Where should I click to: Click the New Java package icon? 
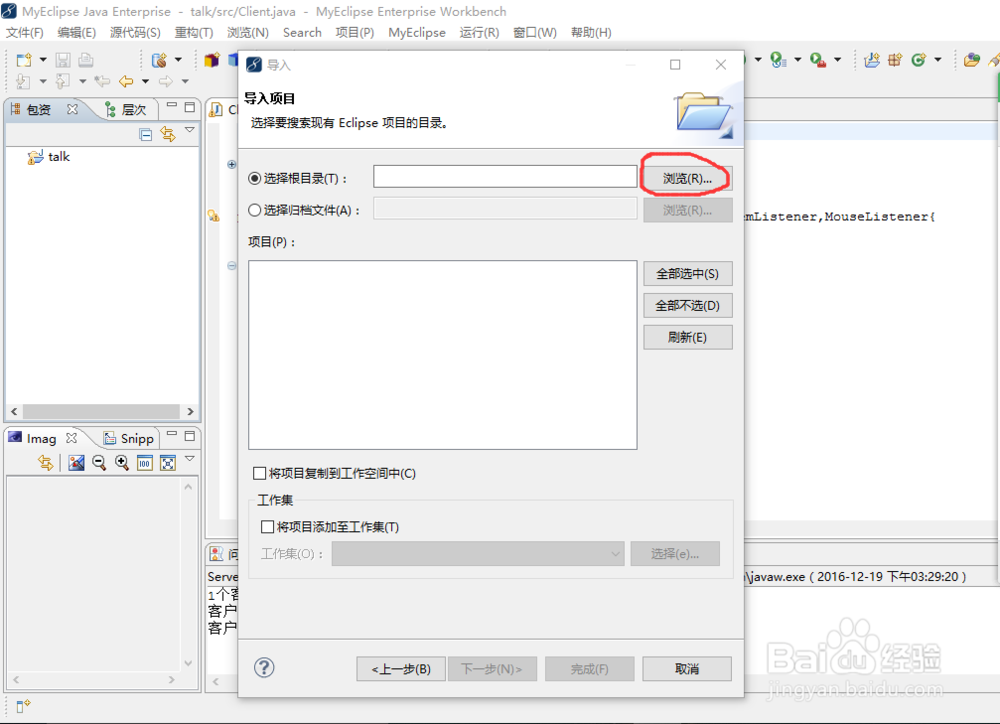(x=895, y=60)
